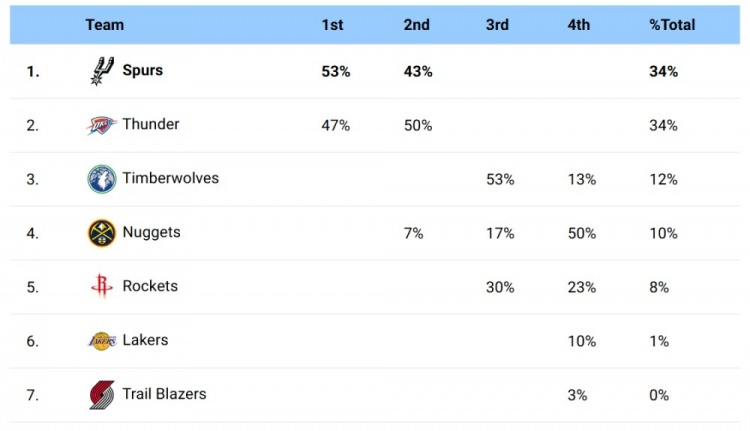Select Nuggets' 50% fourth-place cell
Screen dimensions: 750x431
[x=582, y=233]
